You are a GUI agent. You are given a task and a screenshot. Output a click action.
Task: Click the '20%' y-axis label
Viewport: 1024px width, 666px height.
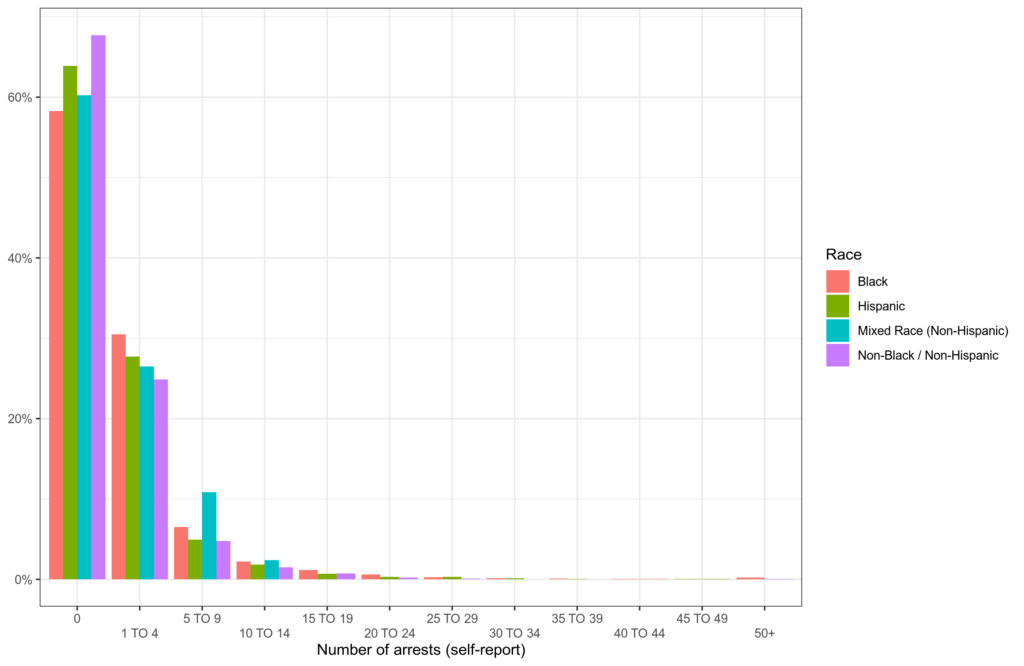(20, 419)
